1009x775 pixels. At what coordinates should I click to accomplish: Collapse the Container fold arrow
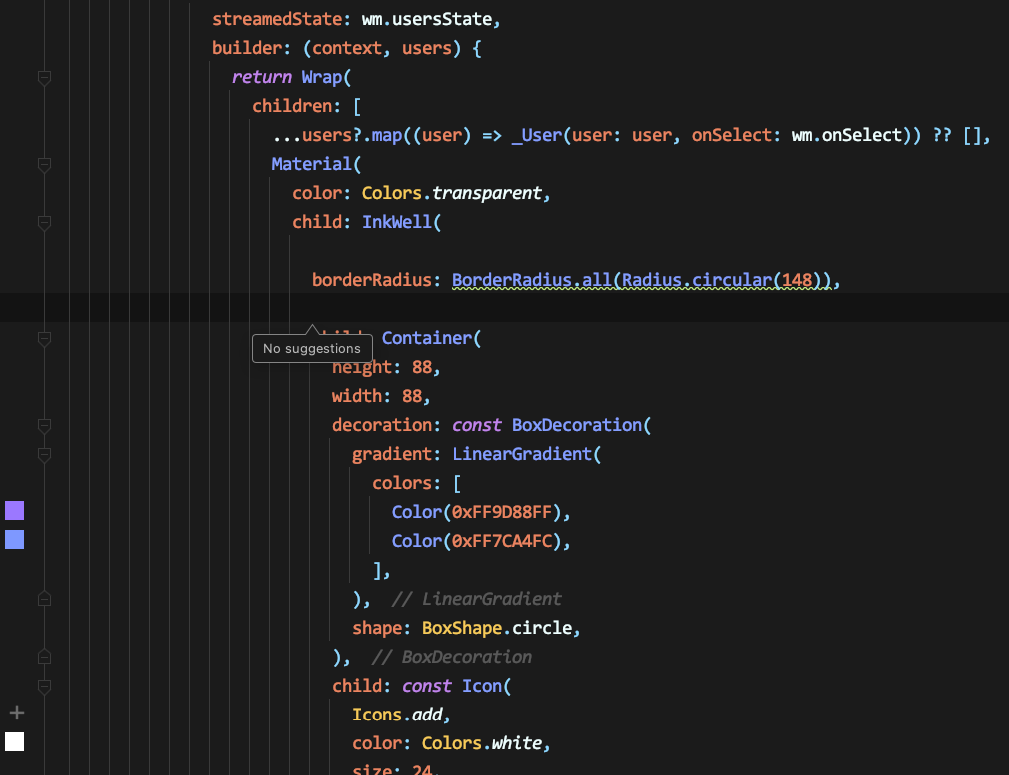[44, 339]
